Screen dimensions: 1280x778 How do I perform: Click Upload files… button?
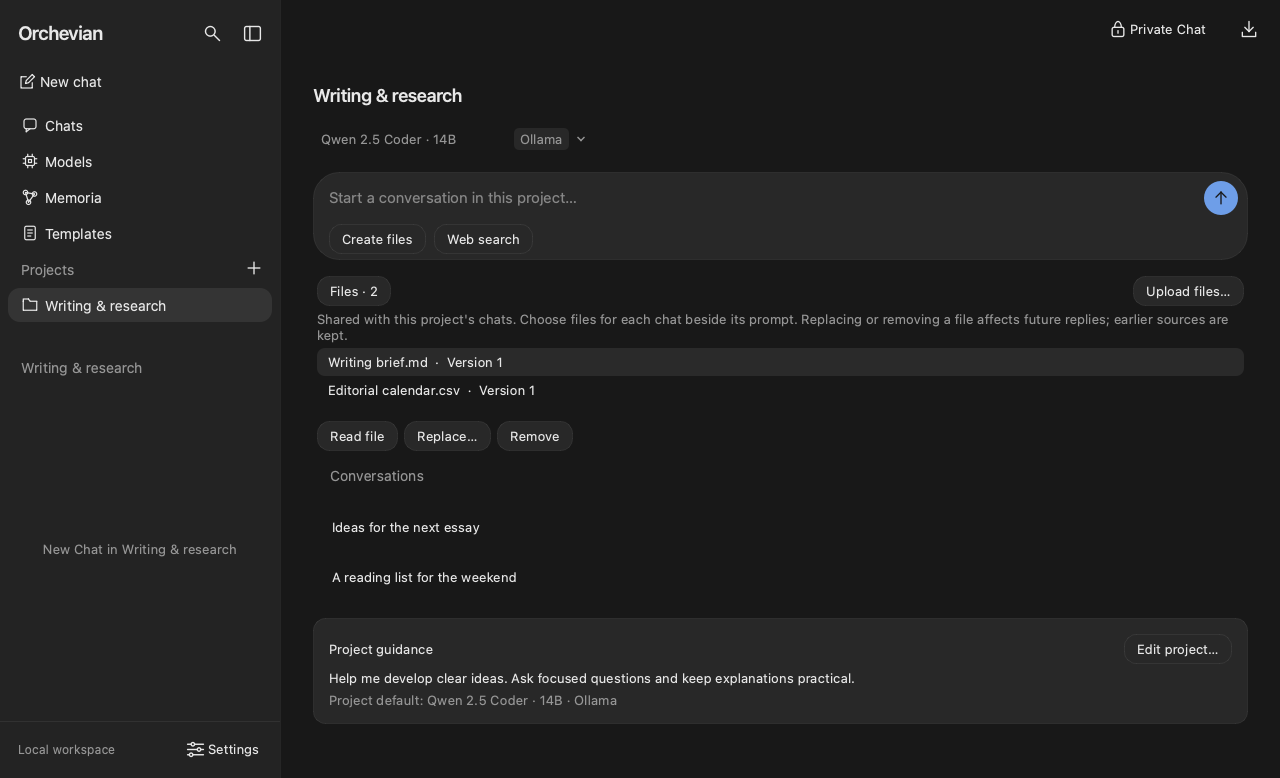coord(1188,291)
